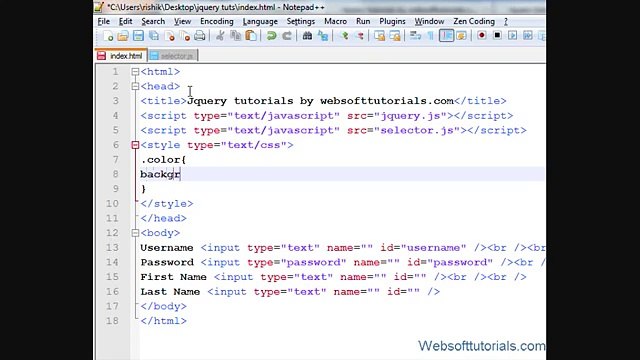Screen dimensions: 640x360
Task: Copy selection with Copy icon
Action: [236, 36]
